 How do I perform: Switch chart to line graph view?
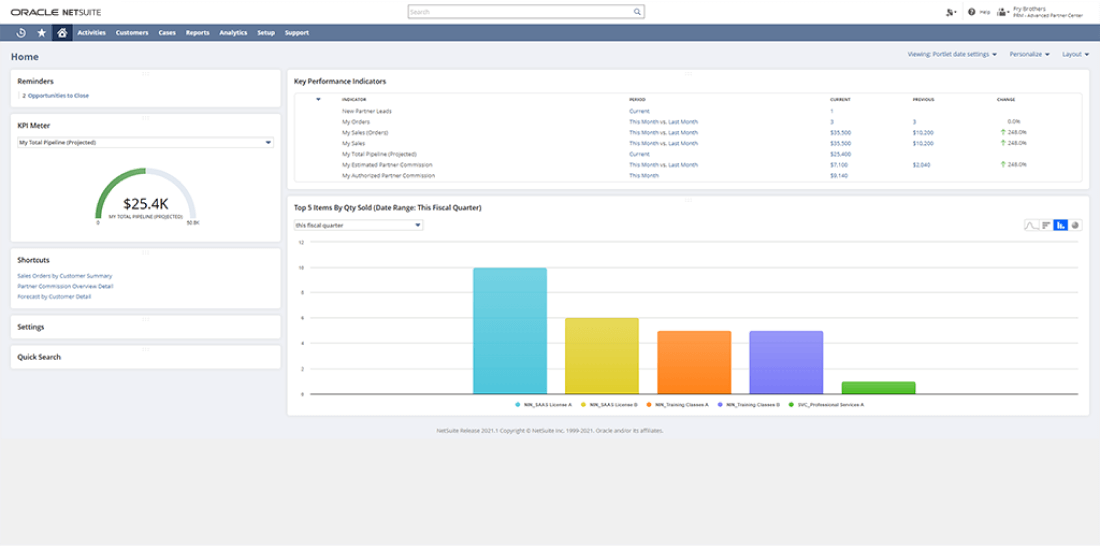click(1030, 225)
